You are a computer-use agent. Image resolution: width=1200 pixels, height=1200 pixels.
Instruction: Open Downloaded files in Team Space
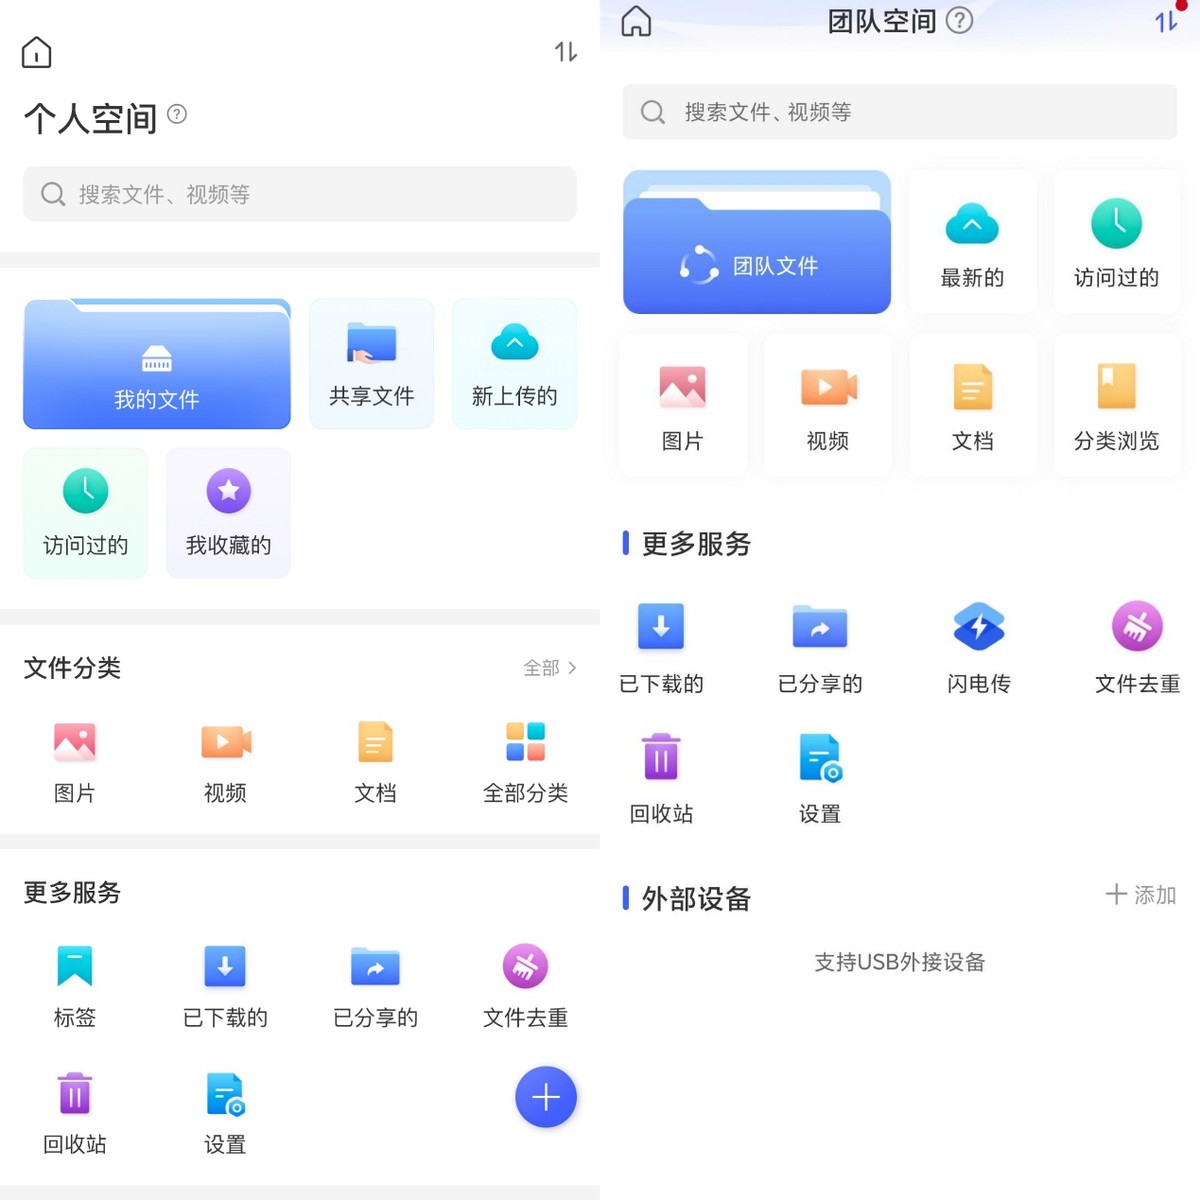(x=660, y=645)
